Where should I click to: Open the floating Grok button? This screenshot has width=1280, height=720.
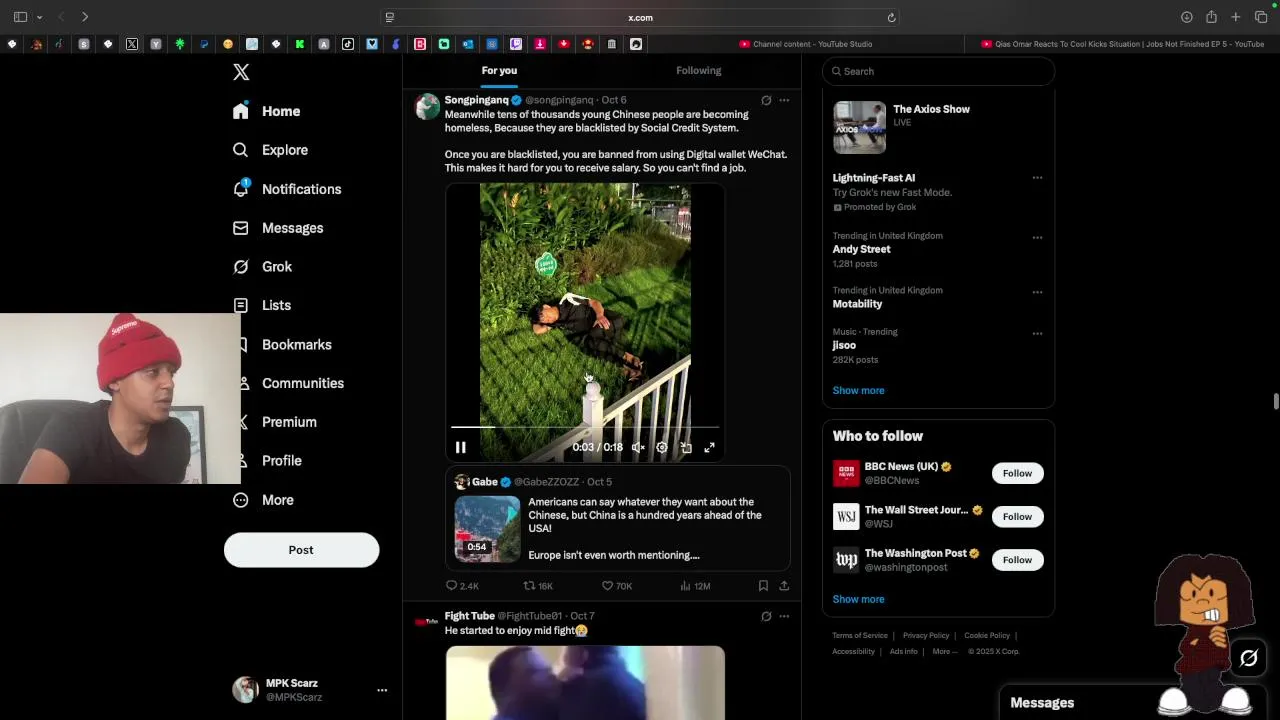tap(1249, 658)
